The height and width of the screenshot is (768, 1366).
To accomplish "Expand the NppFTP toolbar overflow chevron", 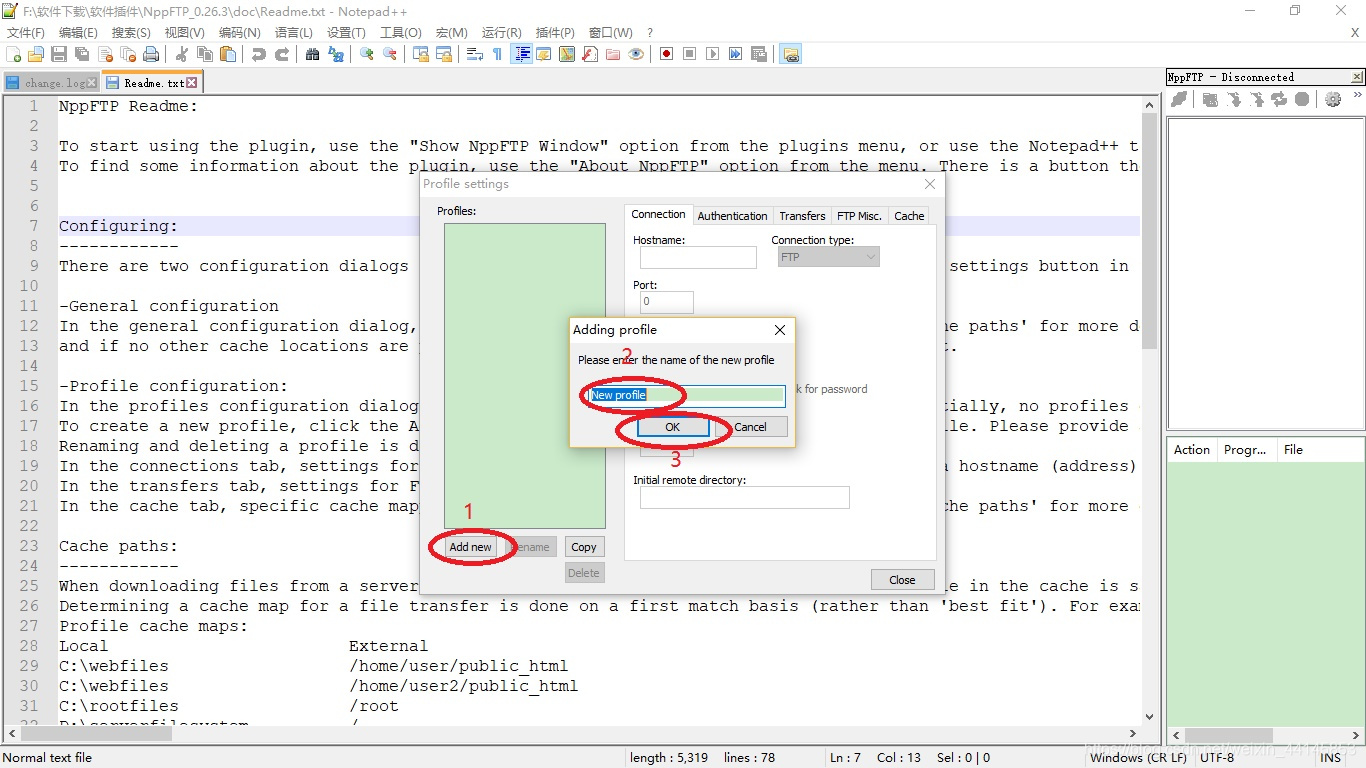I will point(1357,97).
